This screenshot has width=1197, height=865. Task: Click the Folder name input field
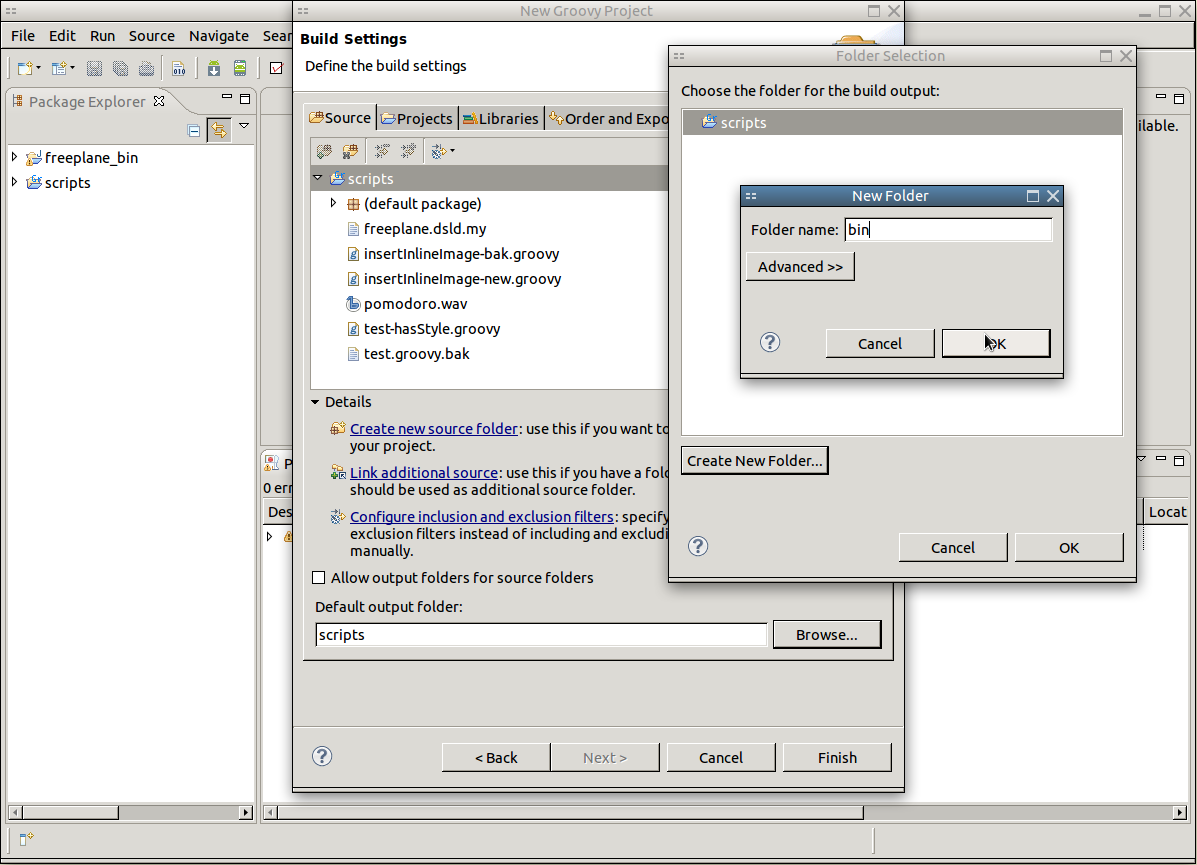[x=948, y=230]
